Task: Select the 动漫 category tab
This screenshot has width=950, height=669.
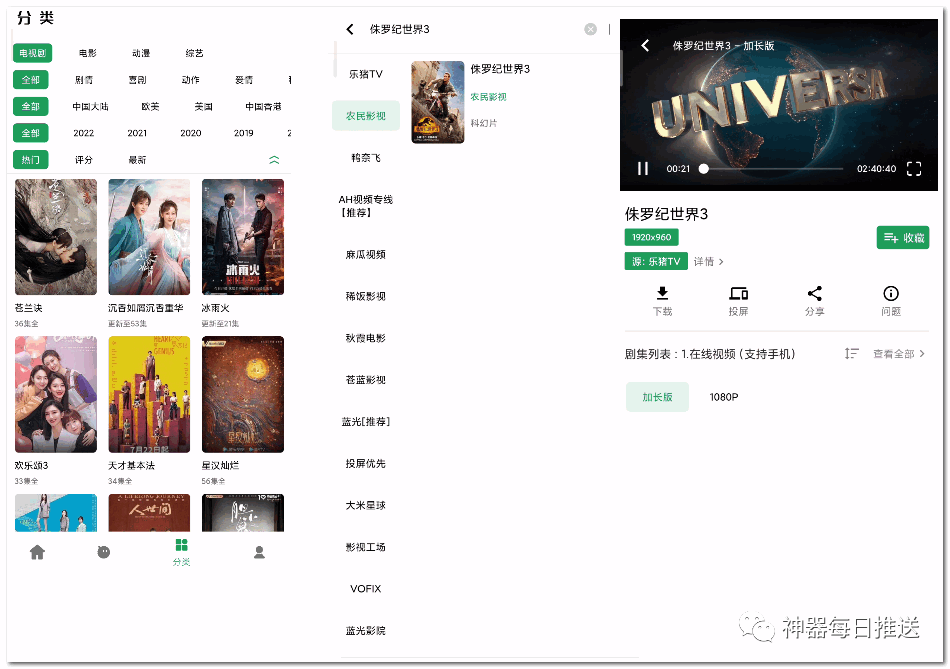Action: tap(141, 53)
